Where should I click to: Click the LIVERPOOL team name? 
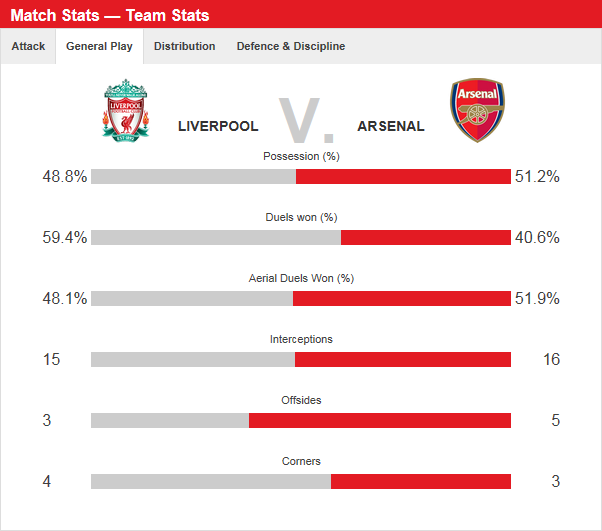[x=218, y=126]
